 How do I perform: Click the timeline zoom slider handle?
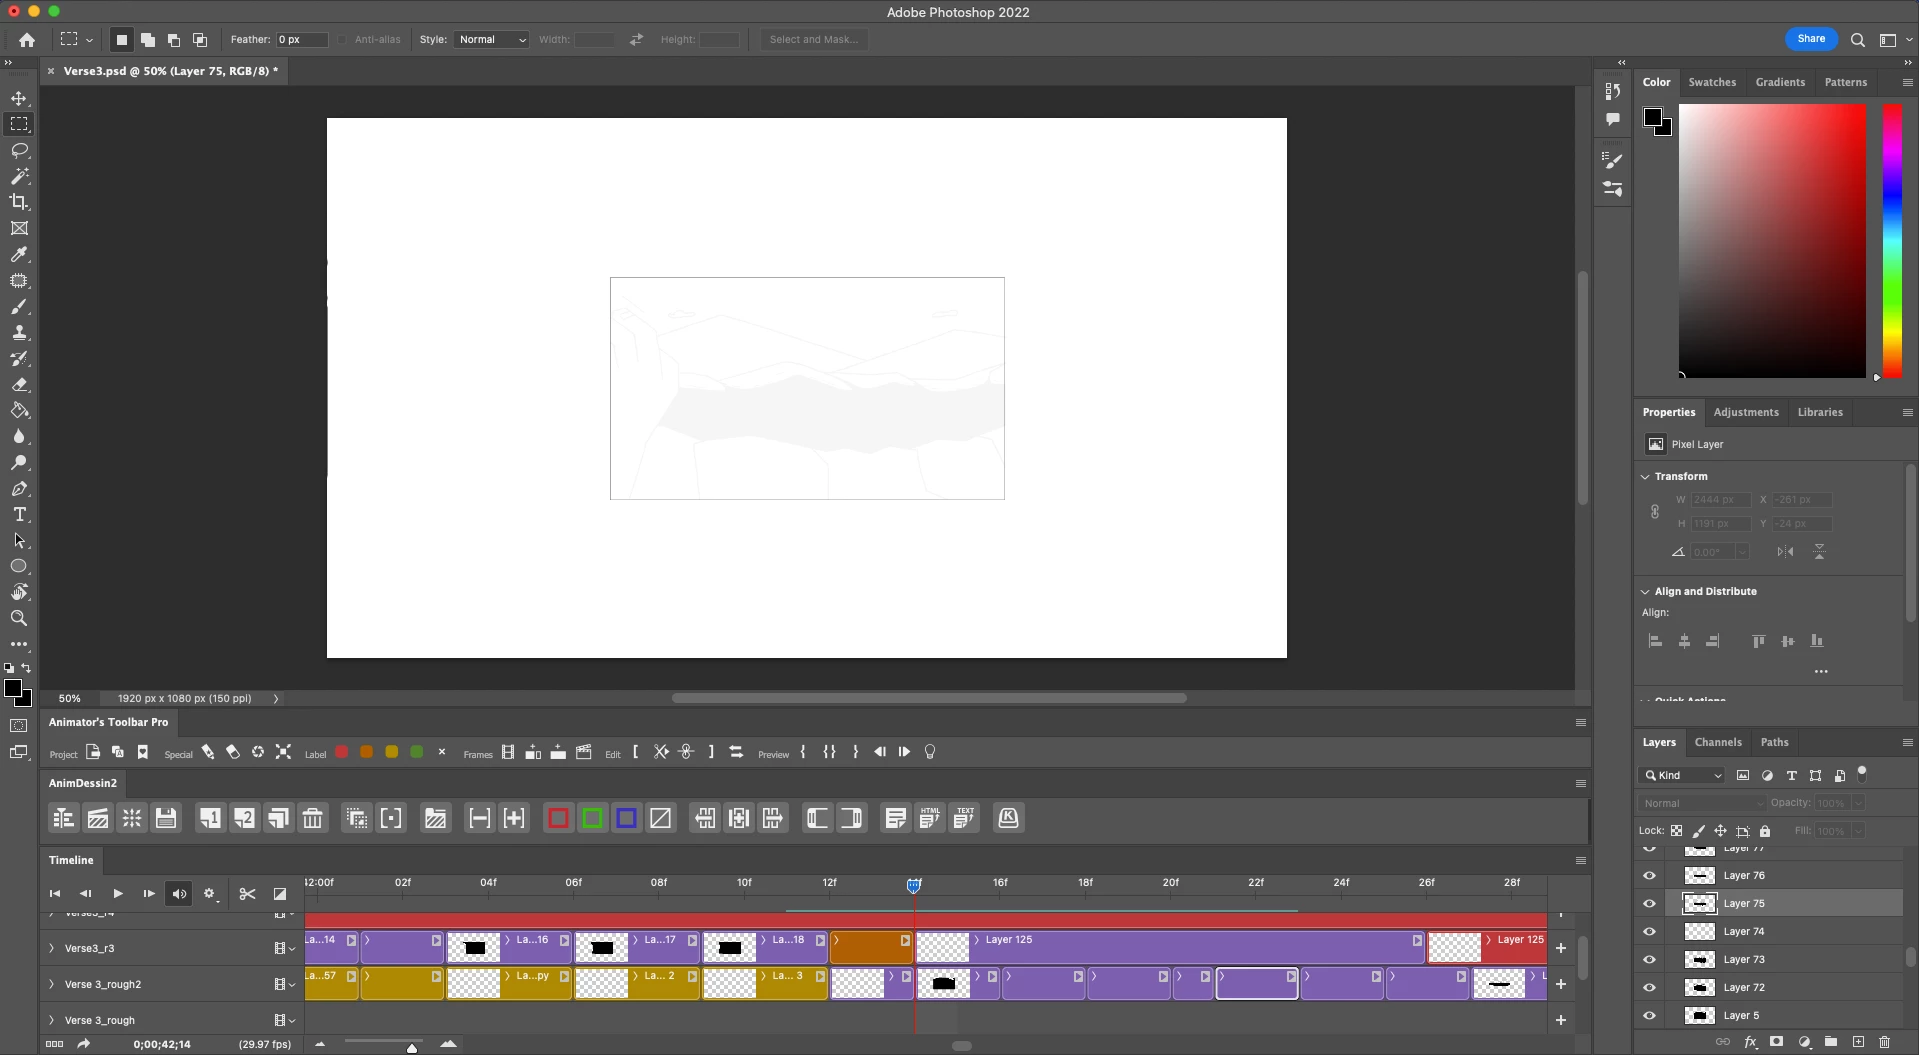411,1047
